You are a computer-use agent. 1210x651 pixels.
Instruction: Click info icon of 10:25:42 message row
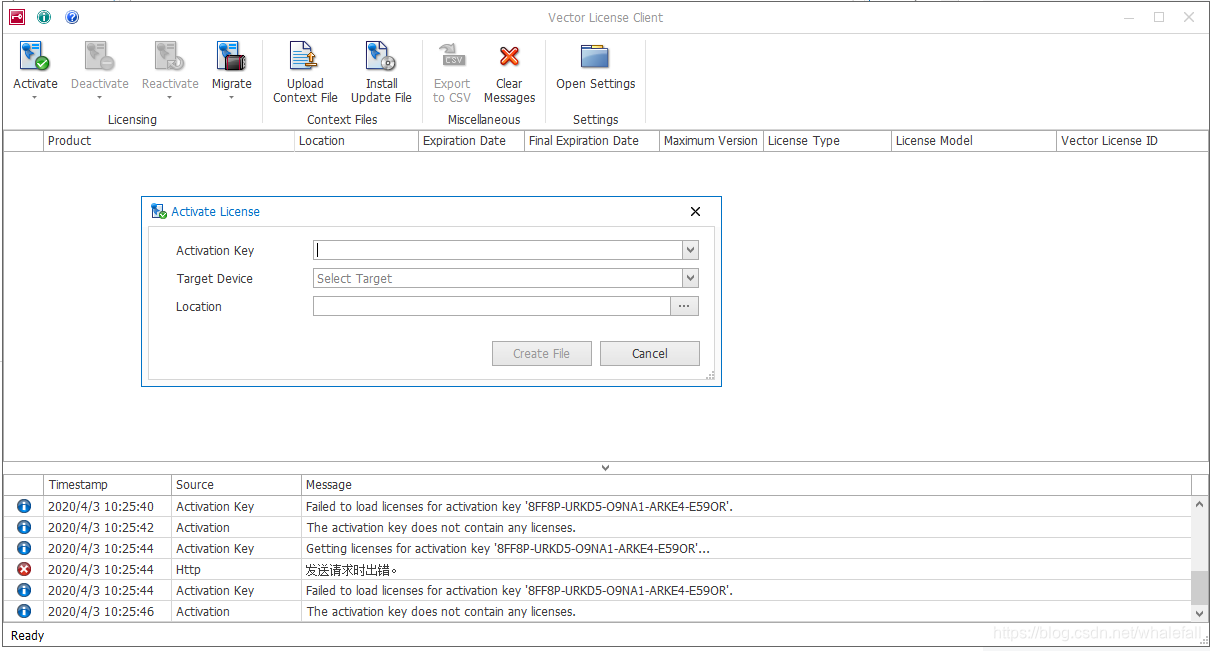click(x=24, y=527)
